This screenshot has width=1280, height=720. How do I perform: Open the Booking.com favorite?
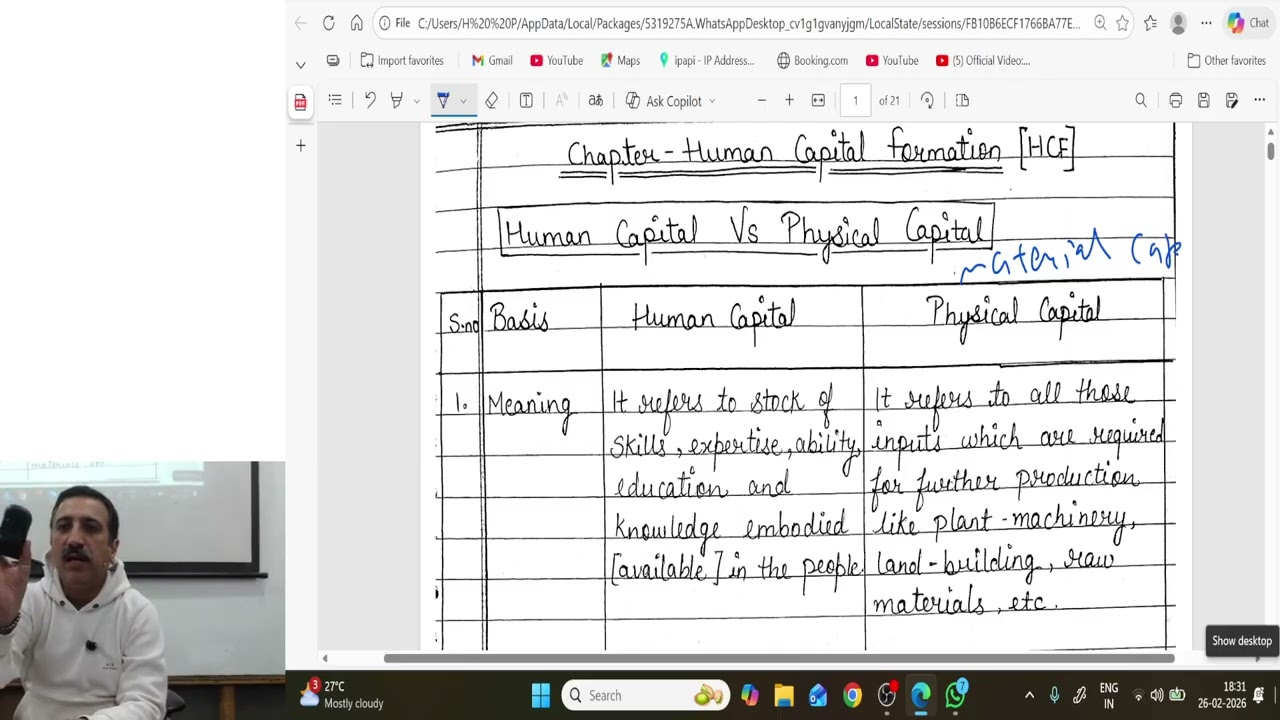pos(812,60)
